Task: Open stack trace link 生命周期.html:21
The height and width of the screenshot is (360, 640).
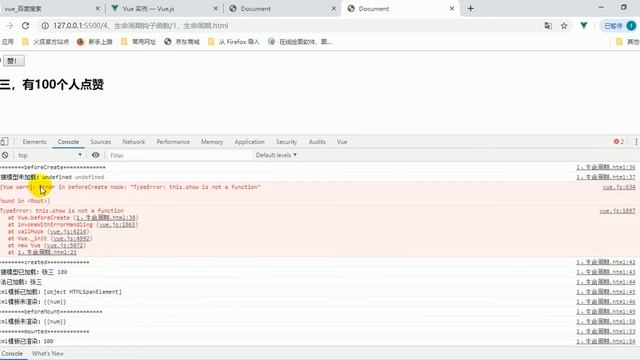Action: (47, 252)
